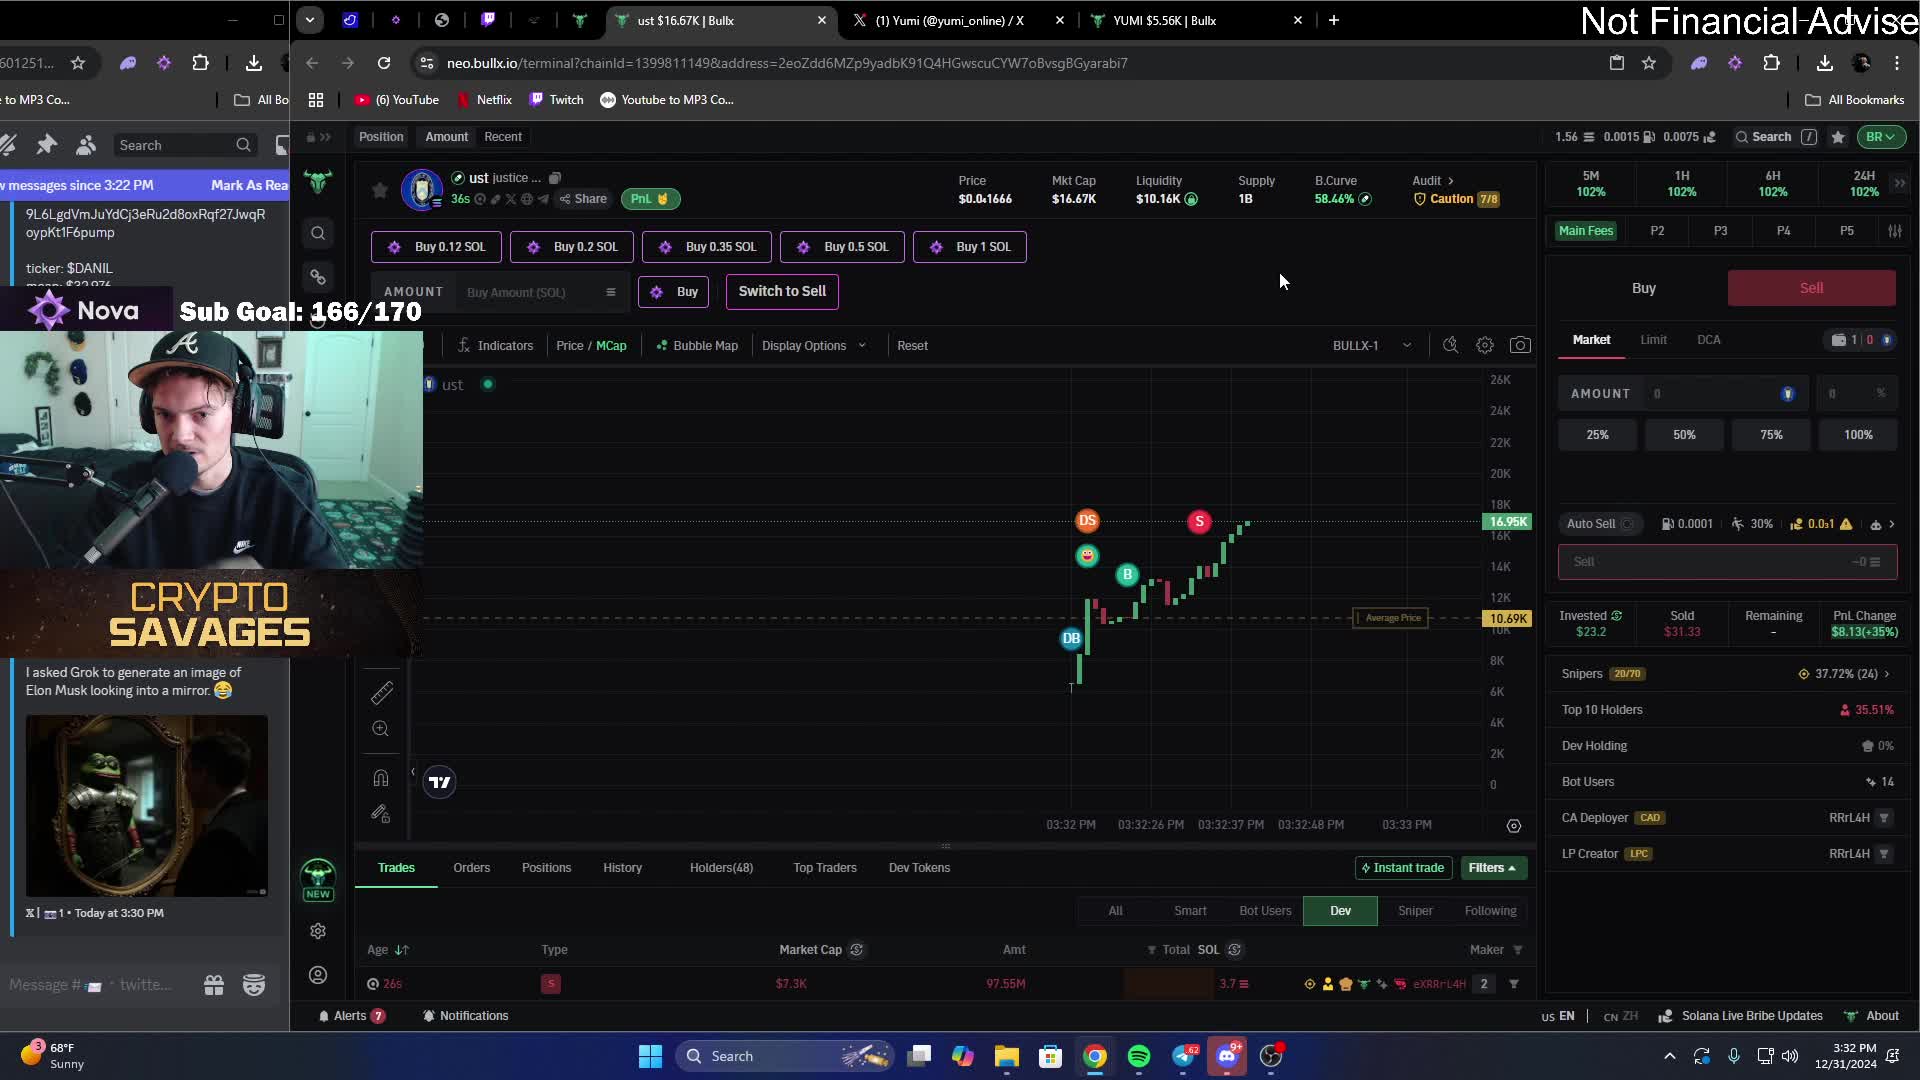The image size is (1920, 1080).
Task: Open fee preset sliders settings
Action: tap(1894, 231)
